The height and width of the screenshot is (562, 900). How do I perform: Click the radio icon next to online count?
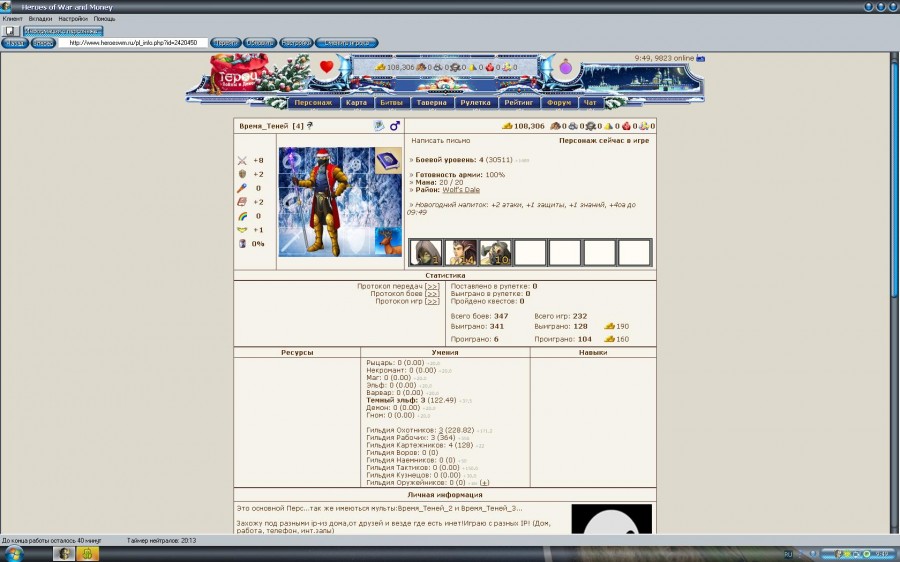coord(700,59)
